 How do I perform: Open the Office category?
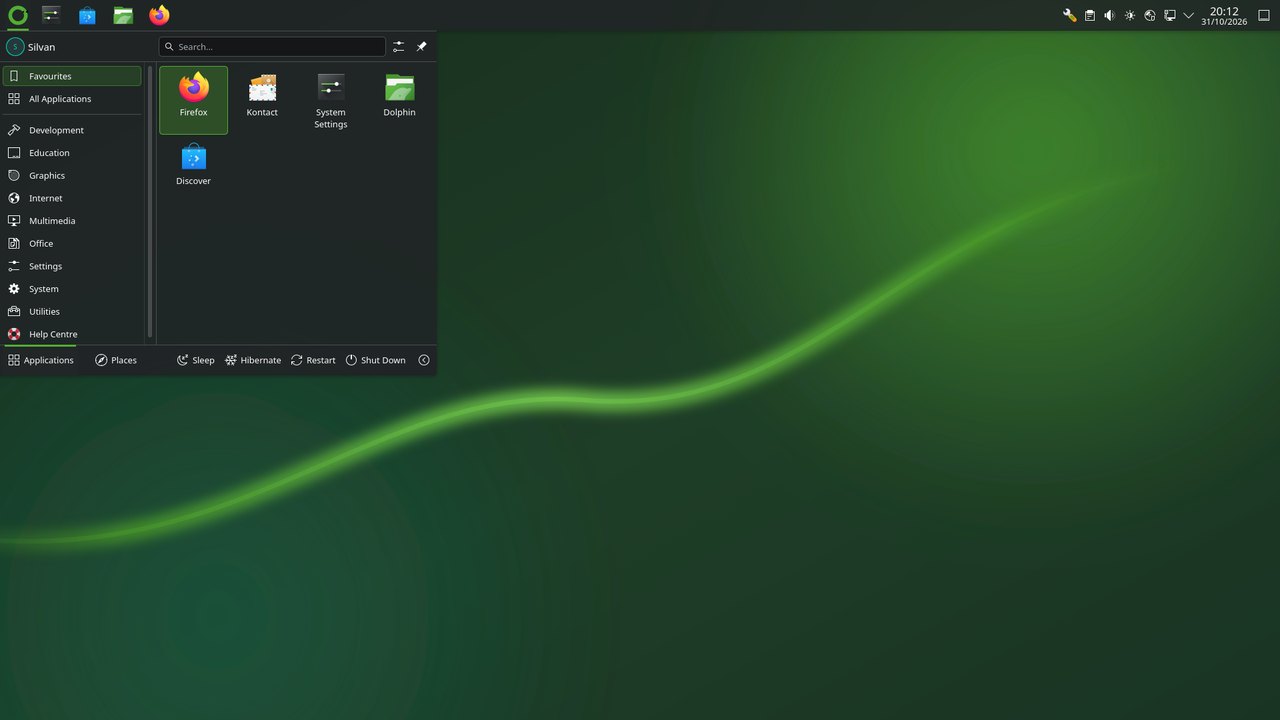pos(72,243)
